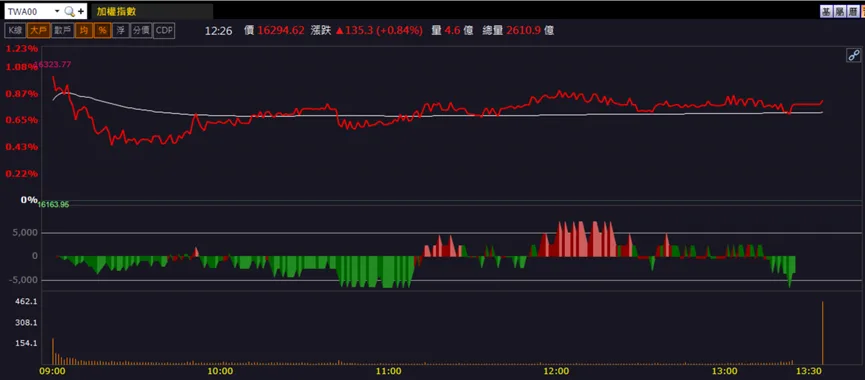Click the change value ▲135.3 (+0.84%)

click(379, 31)
